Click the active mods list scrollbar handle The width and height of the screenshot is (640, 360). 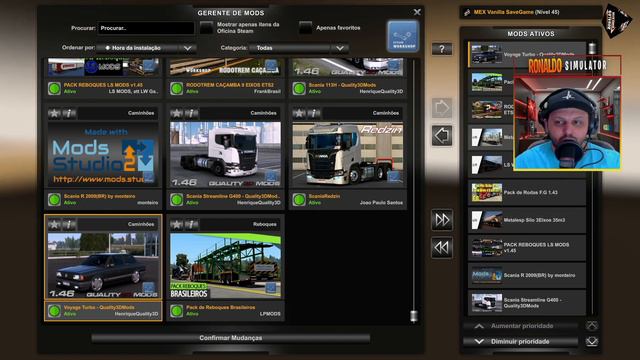[x=592, y=48]
